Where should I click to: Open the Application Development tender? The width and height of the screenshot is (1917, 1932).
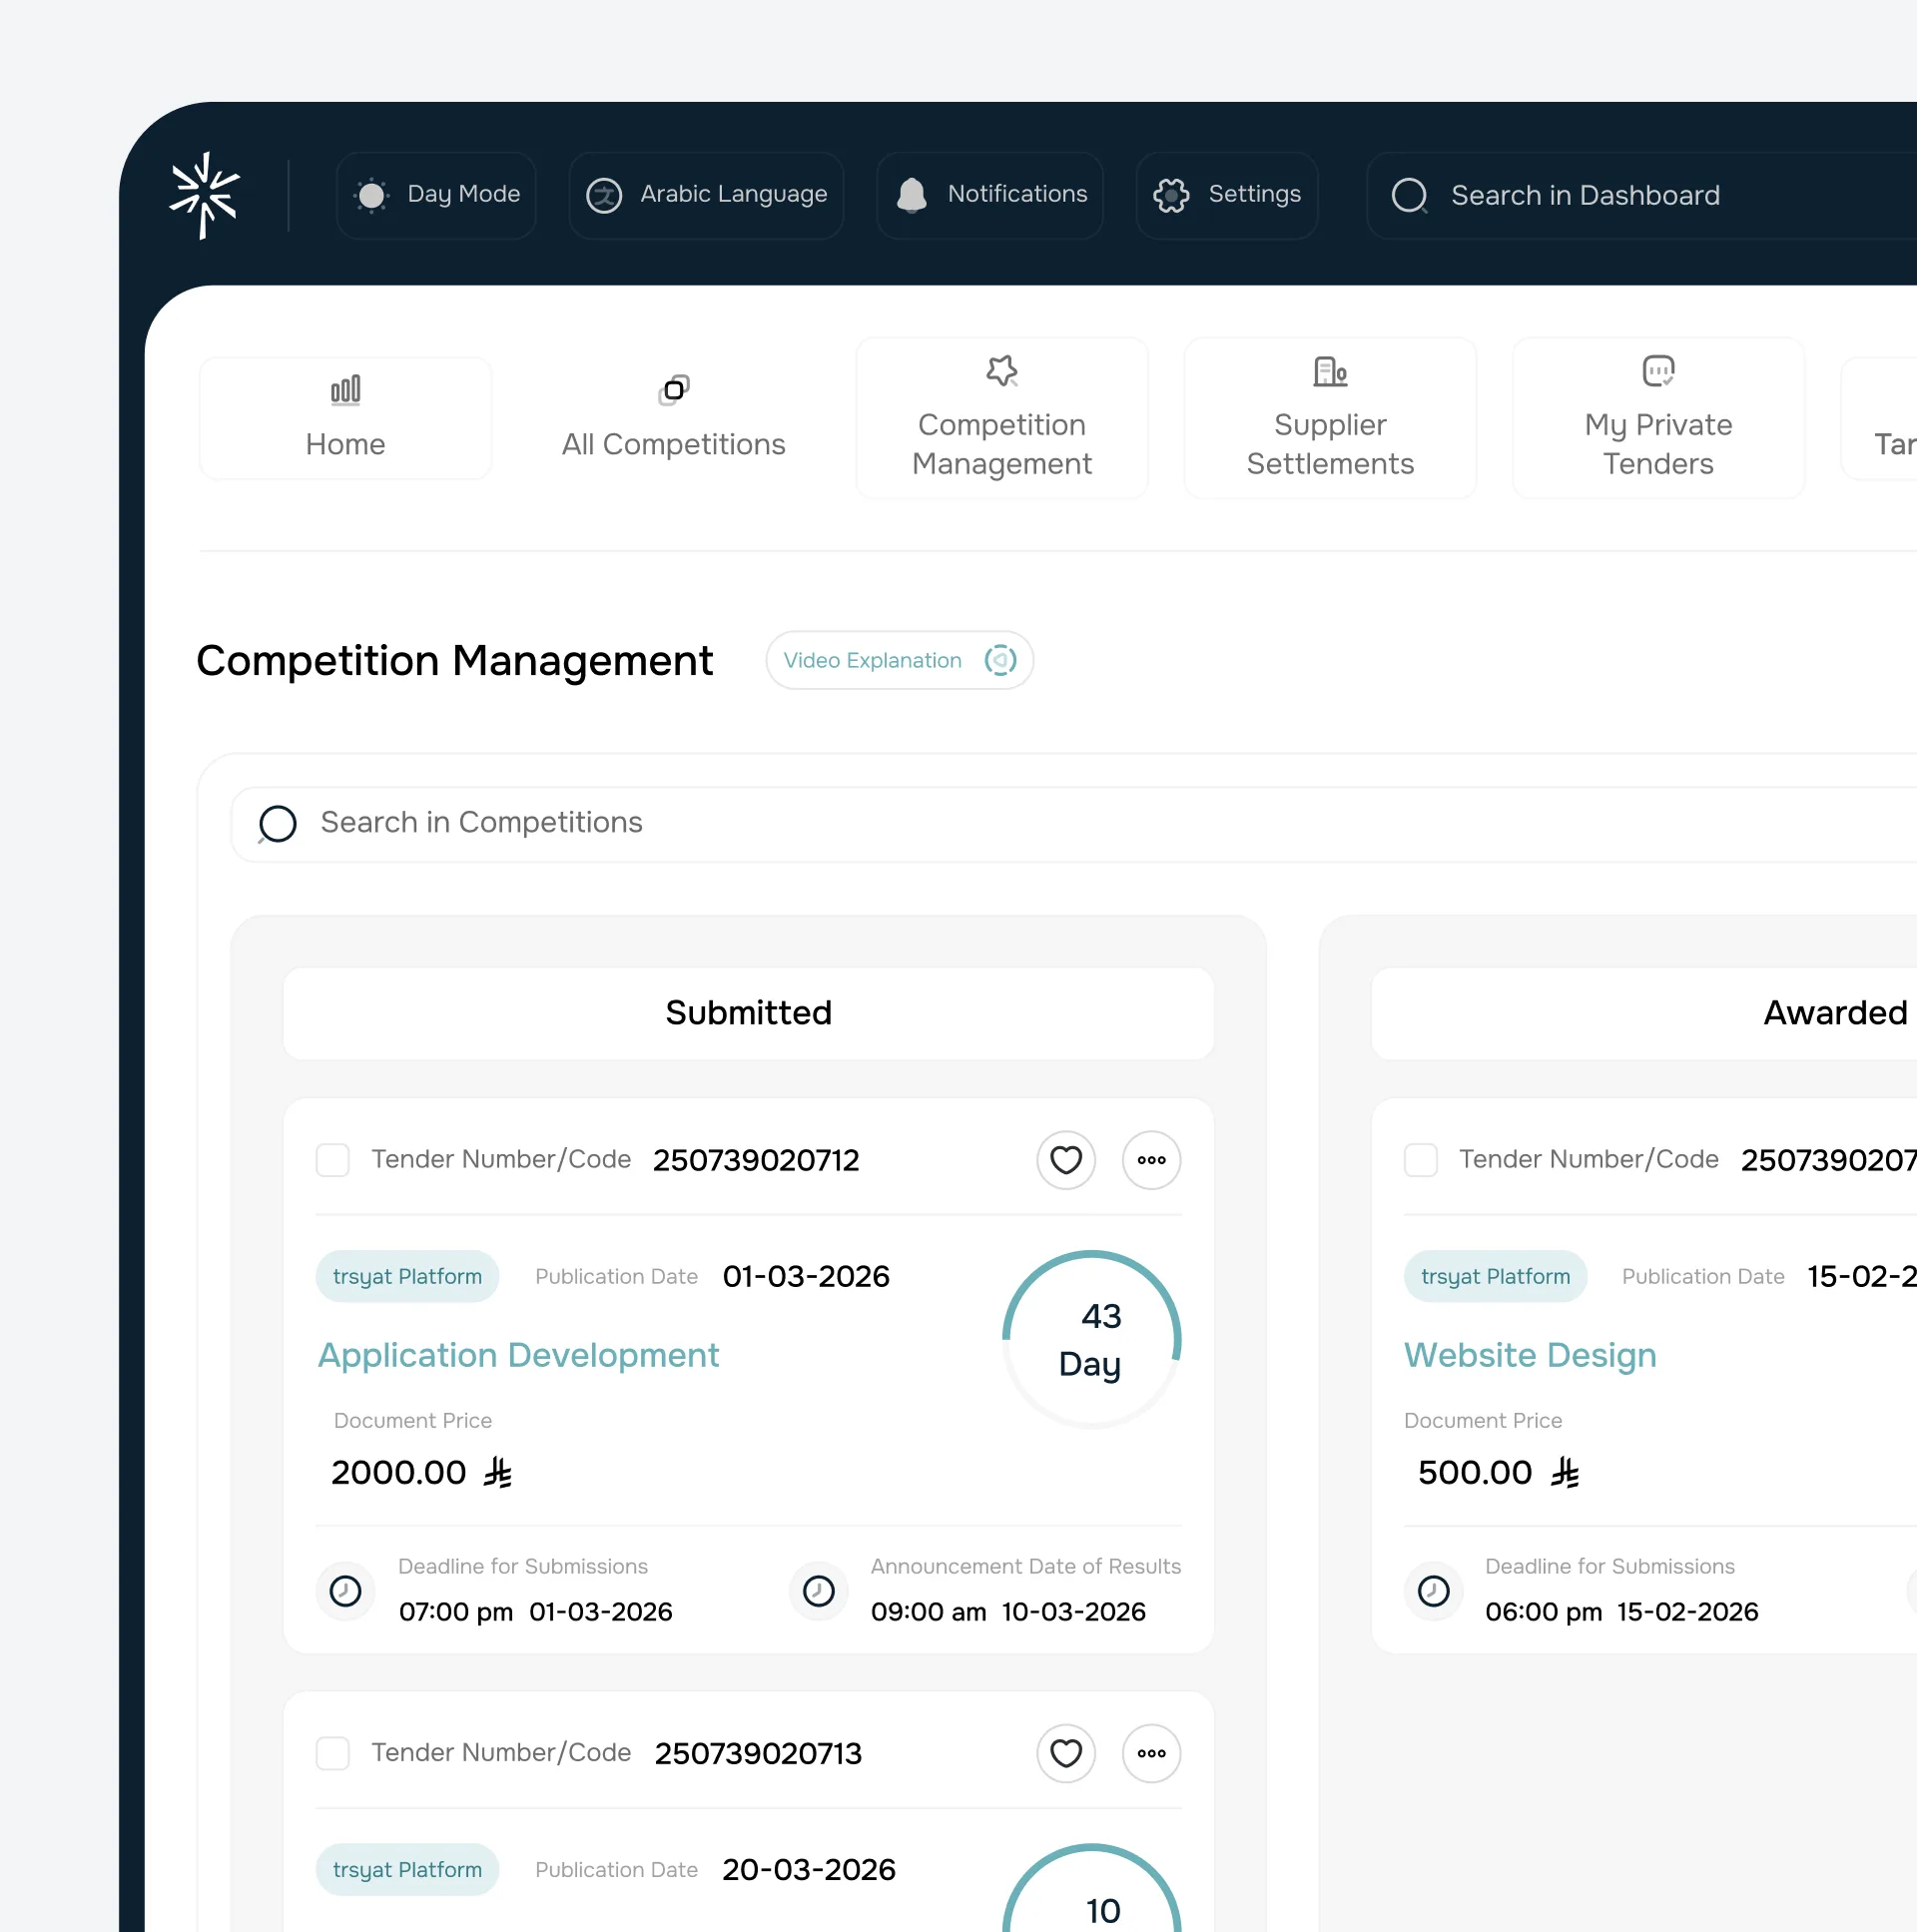518,1356
